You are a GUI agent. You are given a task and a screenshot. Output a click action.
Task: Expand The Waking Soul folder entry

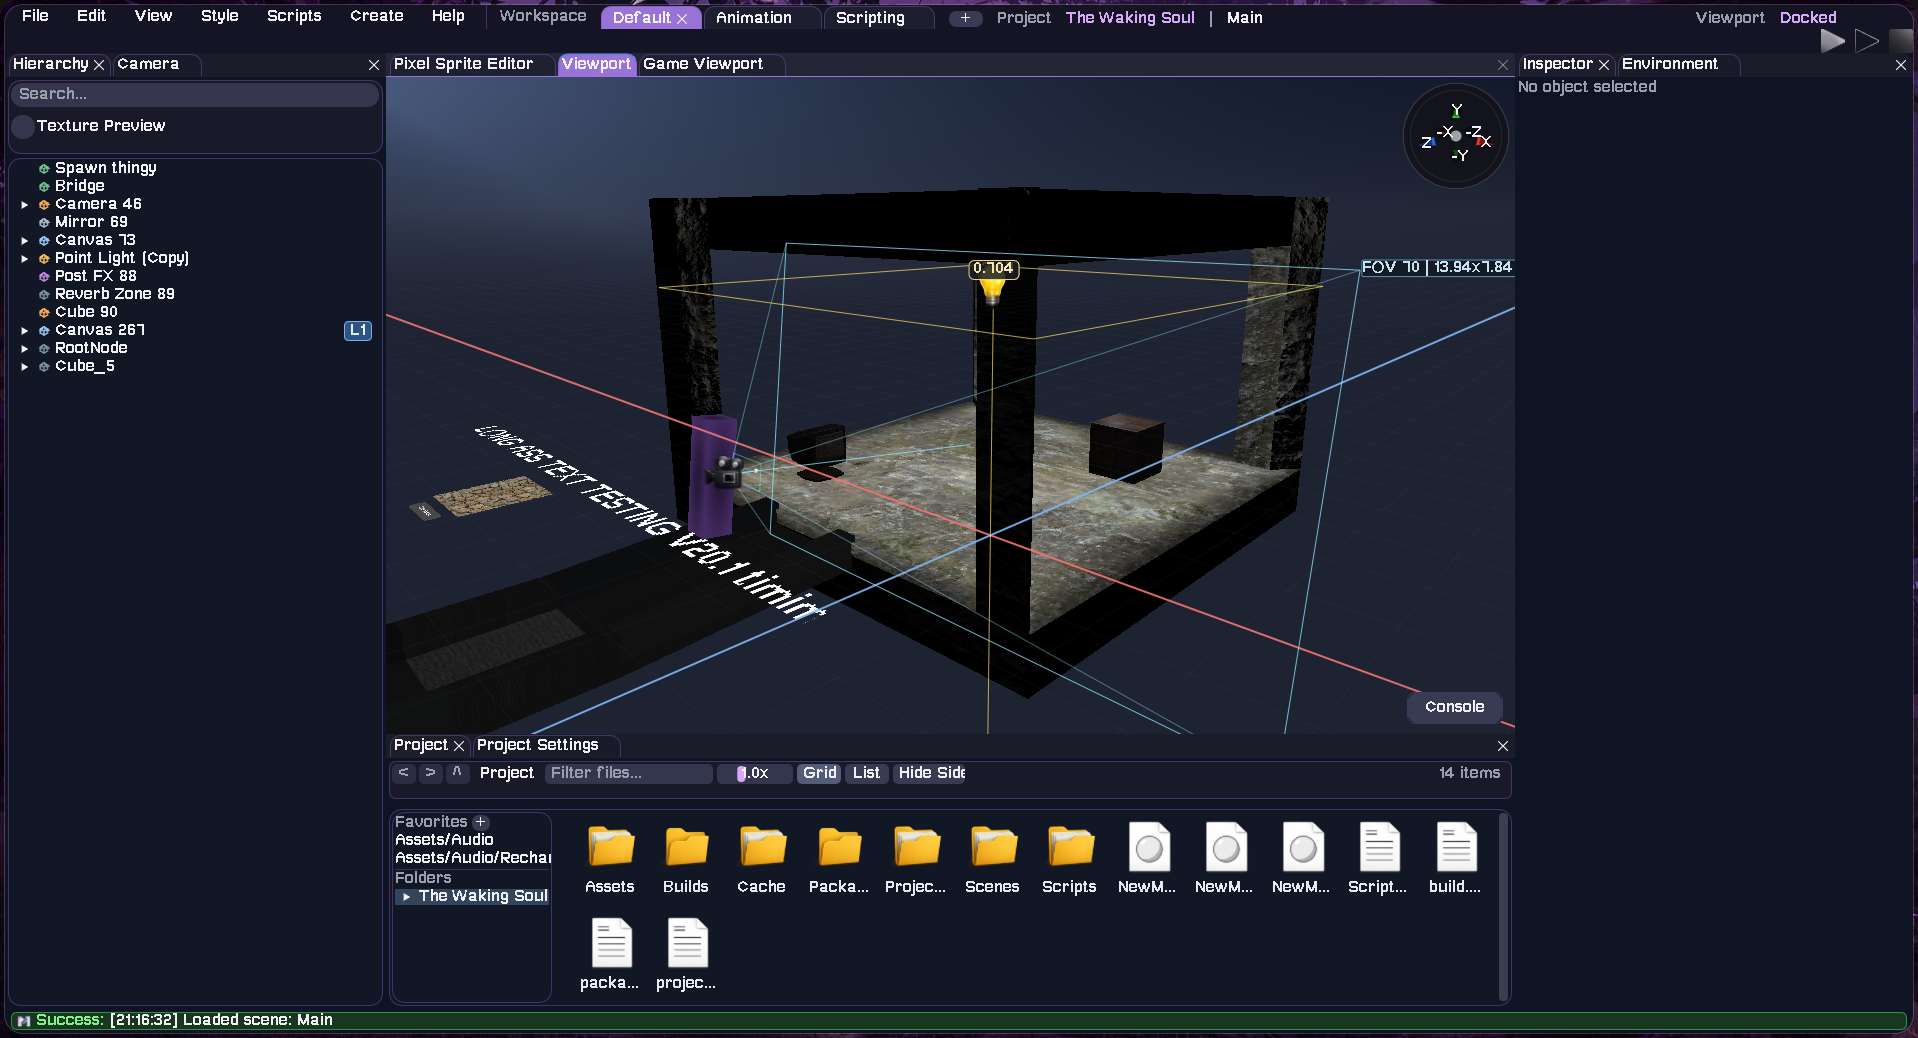click(x=406, y=896)
